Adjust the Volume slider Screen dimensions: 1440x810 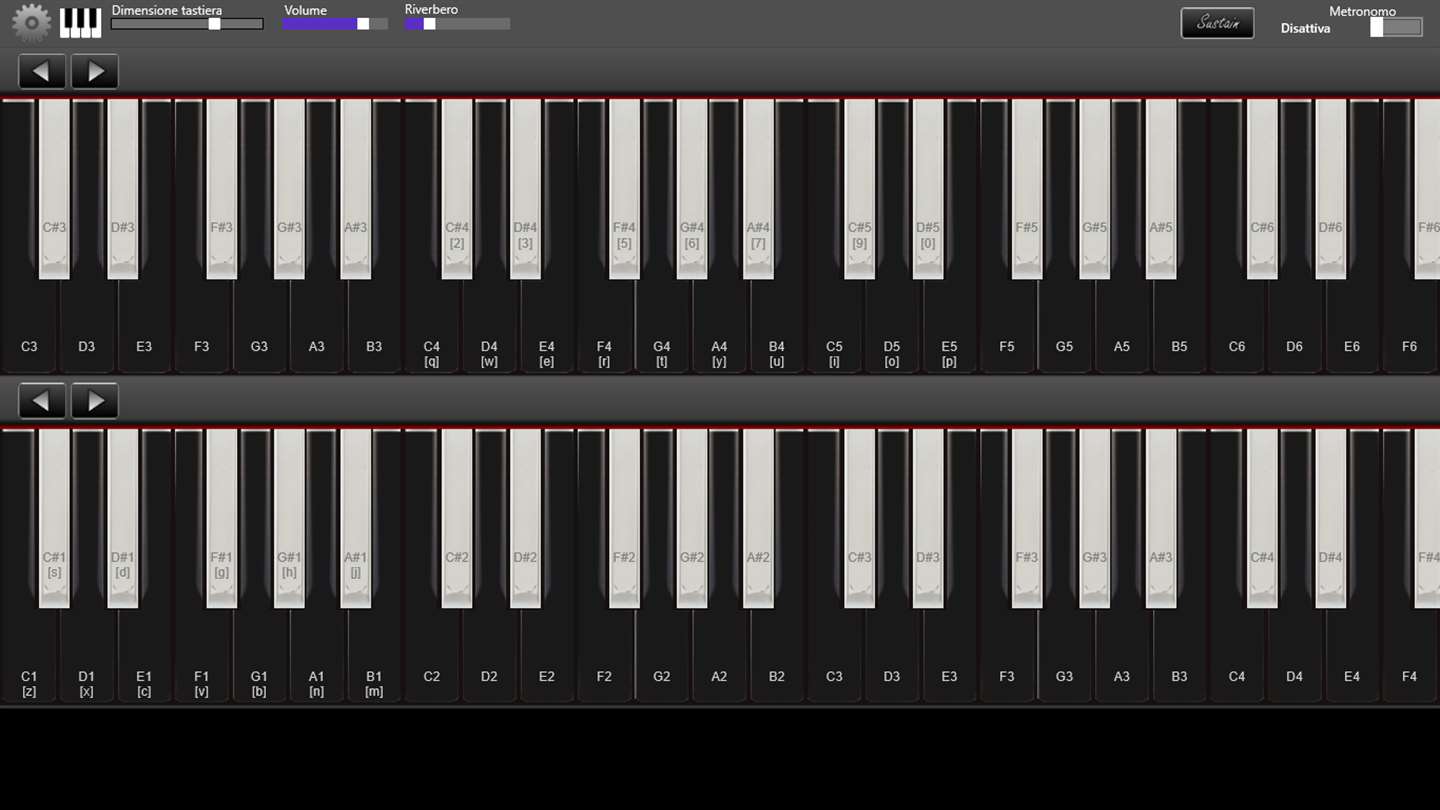point(335,24)
